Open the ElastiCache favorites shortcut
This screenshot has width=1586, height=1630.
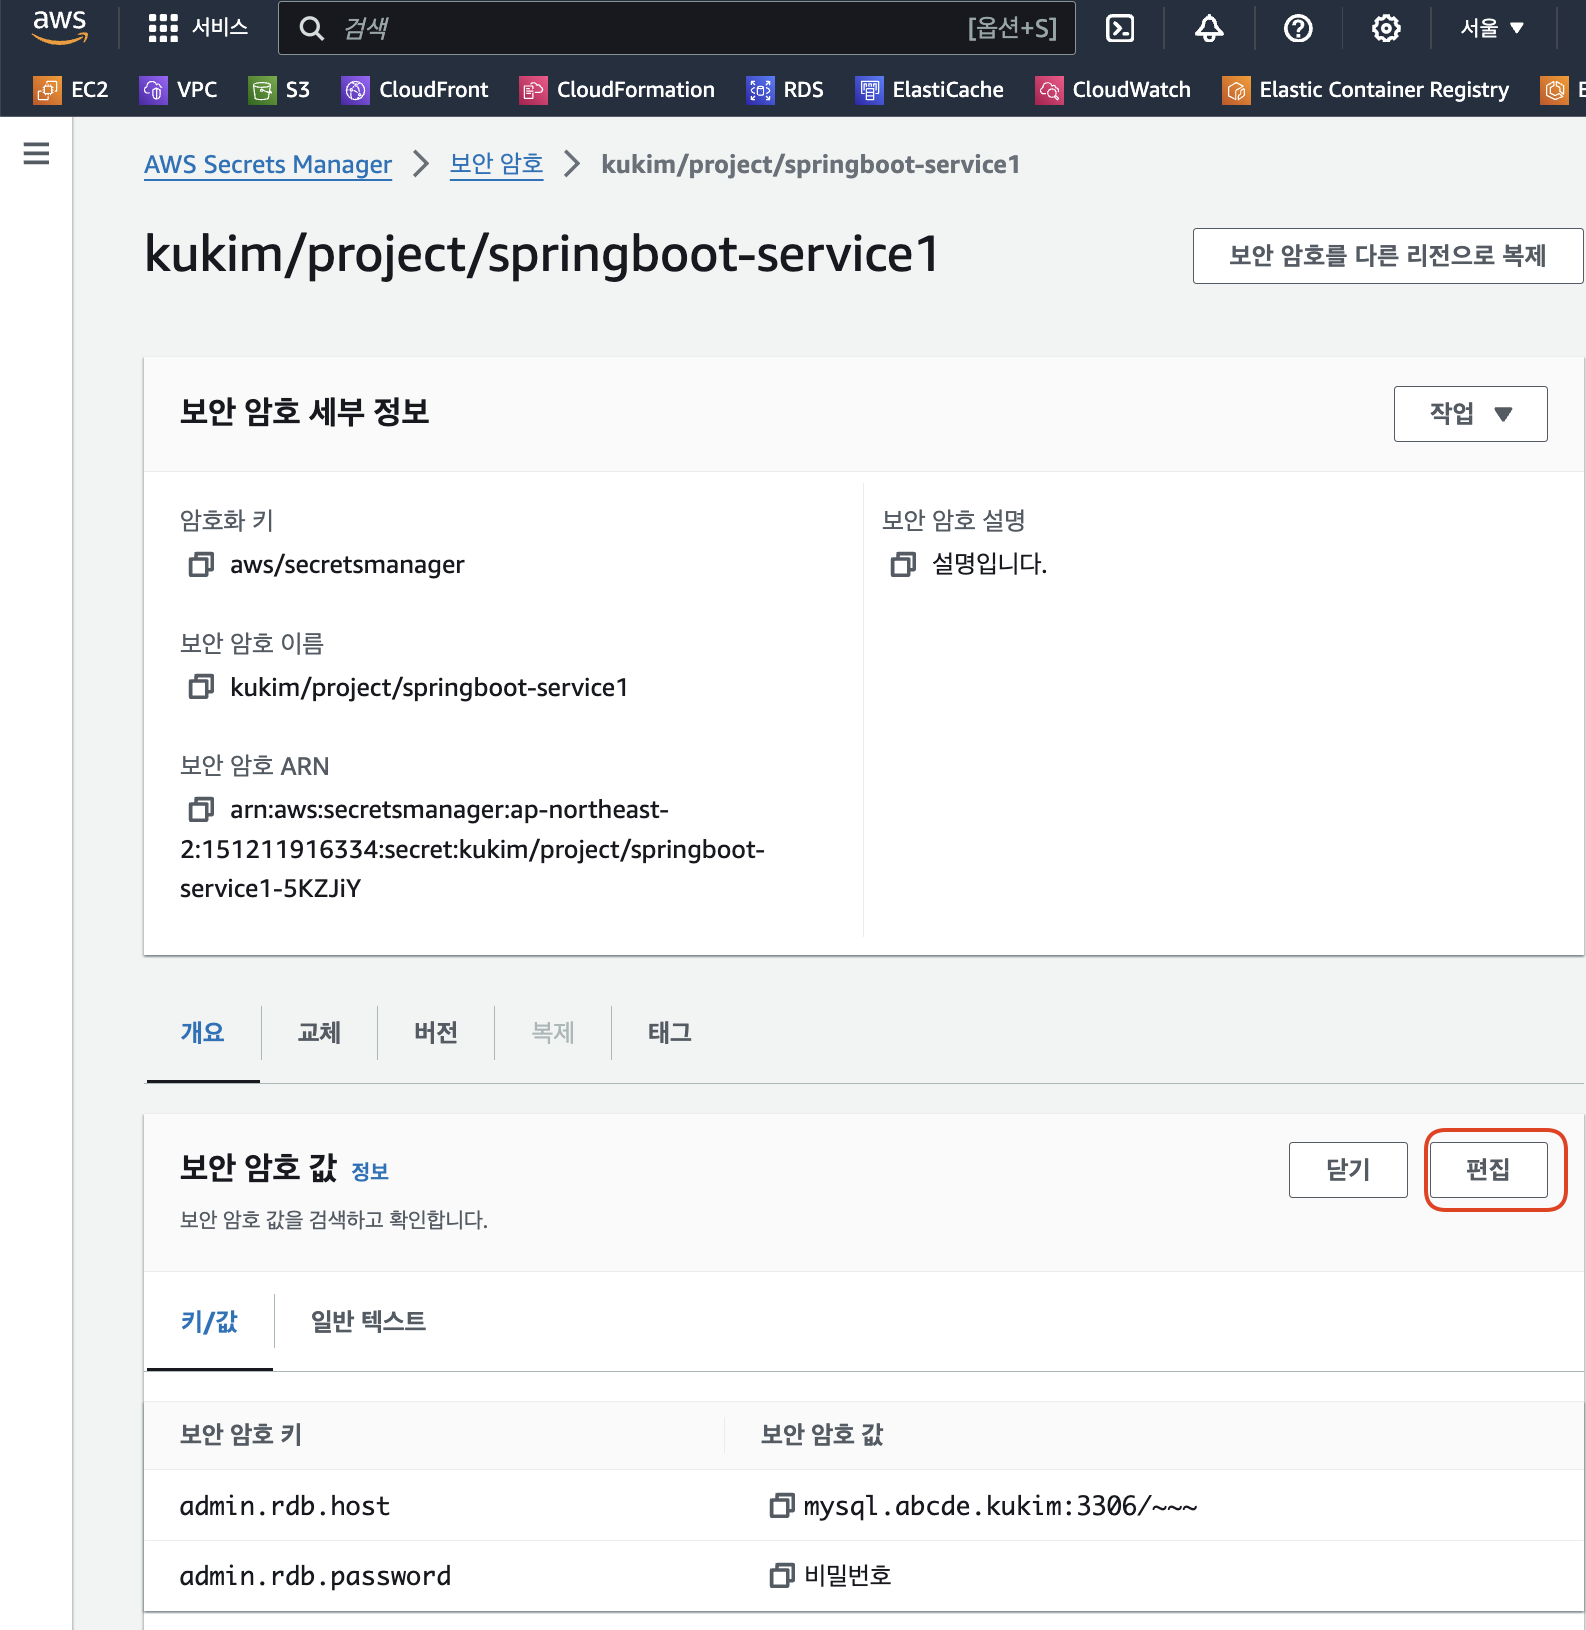930,90
